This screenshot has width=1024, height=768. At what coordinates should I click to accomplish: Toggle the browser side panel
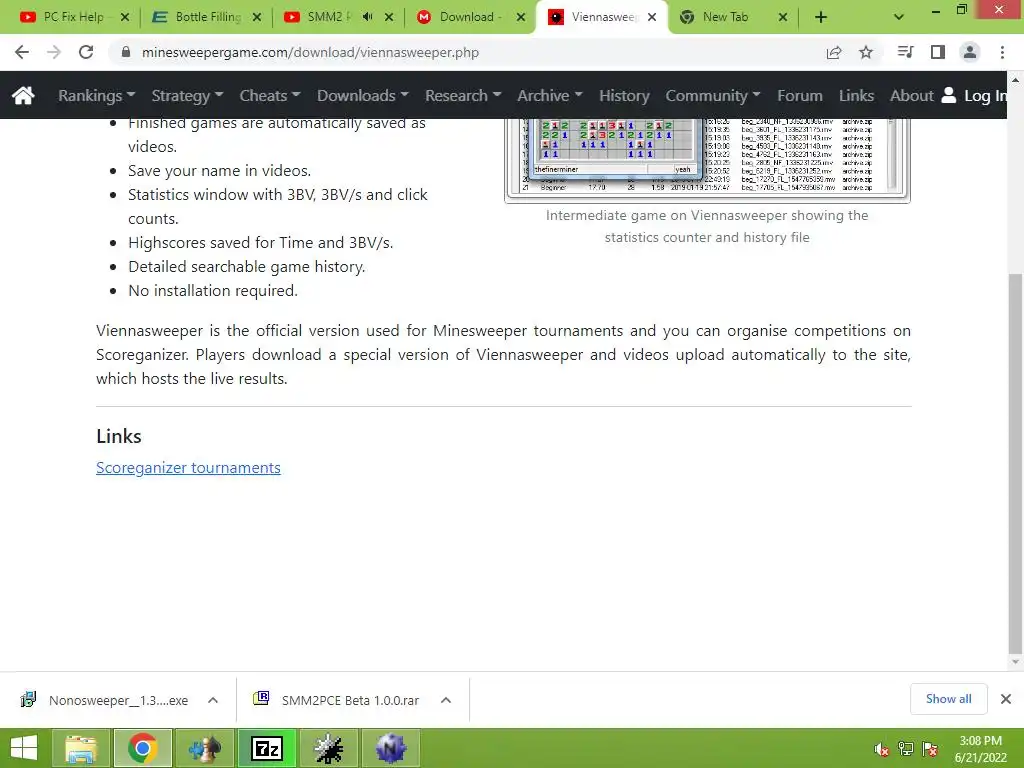click(x=938, y=52)
